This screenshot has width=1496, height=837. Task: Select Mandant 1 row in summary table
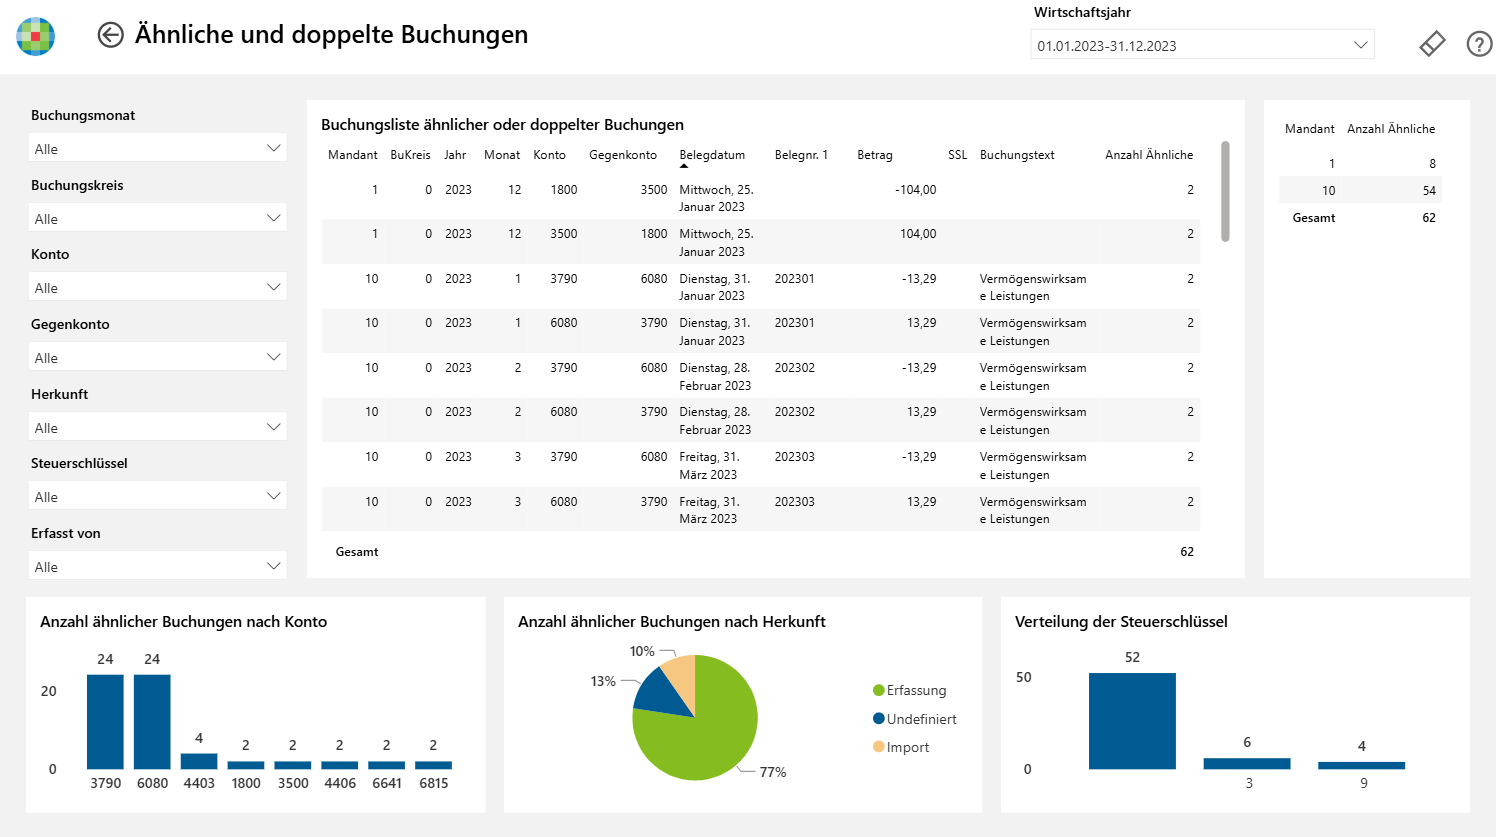click(x=1360, y=163)
